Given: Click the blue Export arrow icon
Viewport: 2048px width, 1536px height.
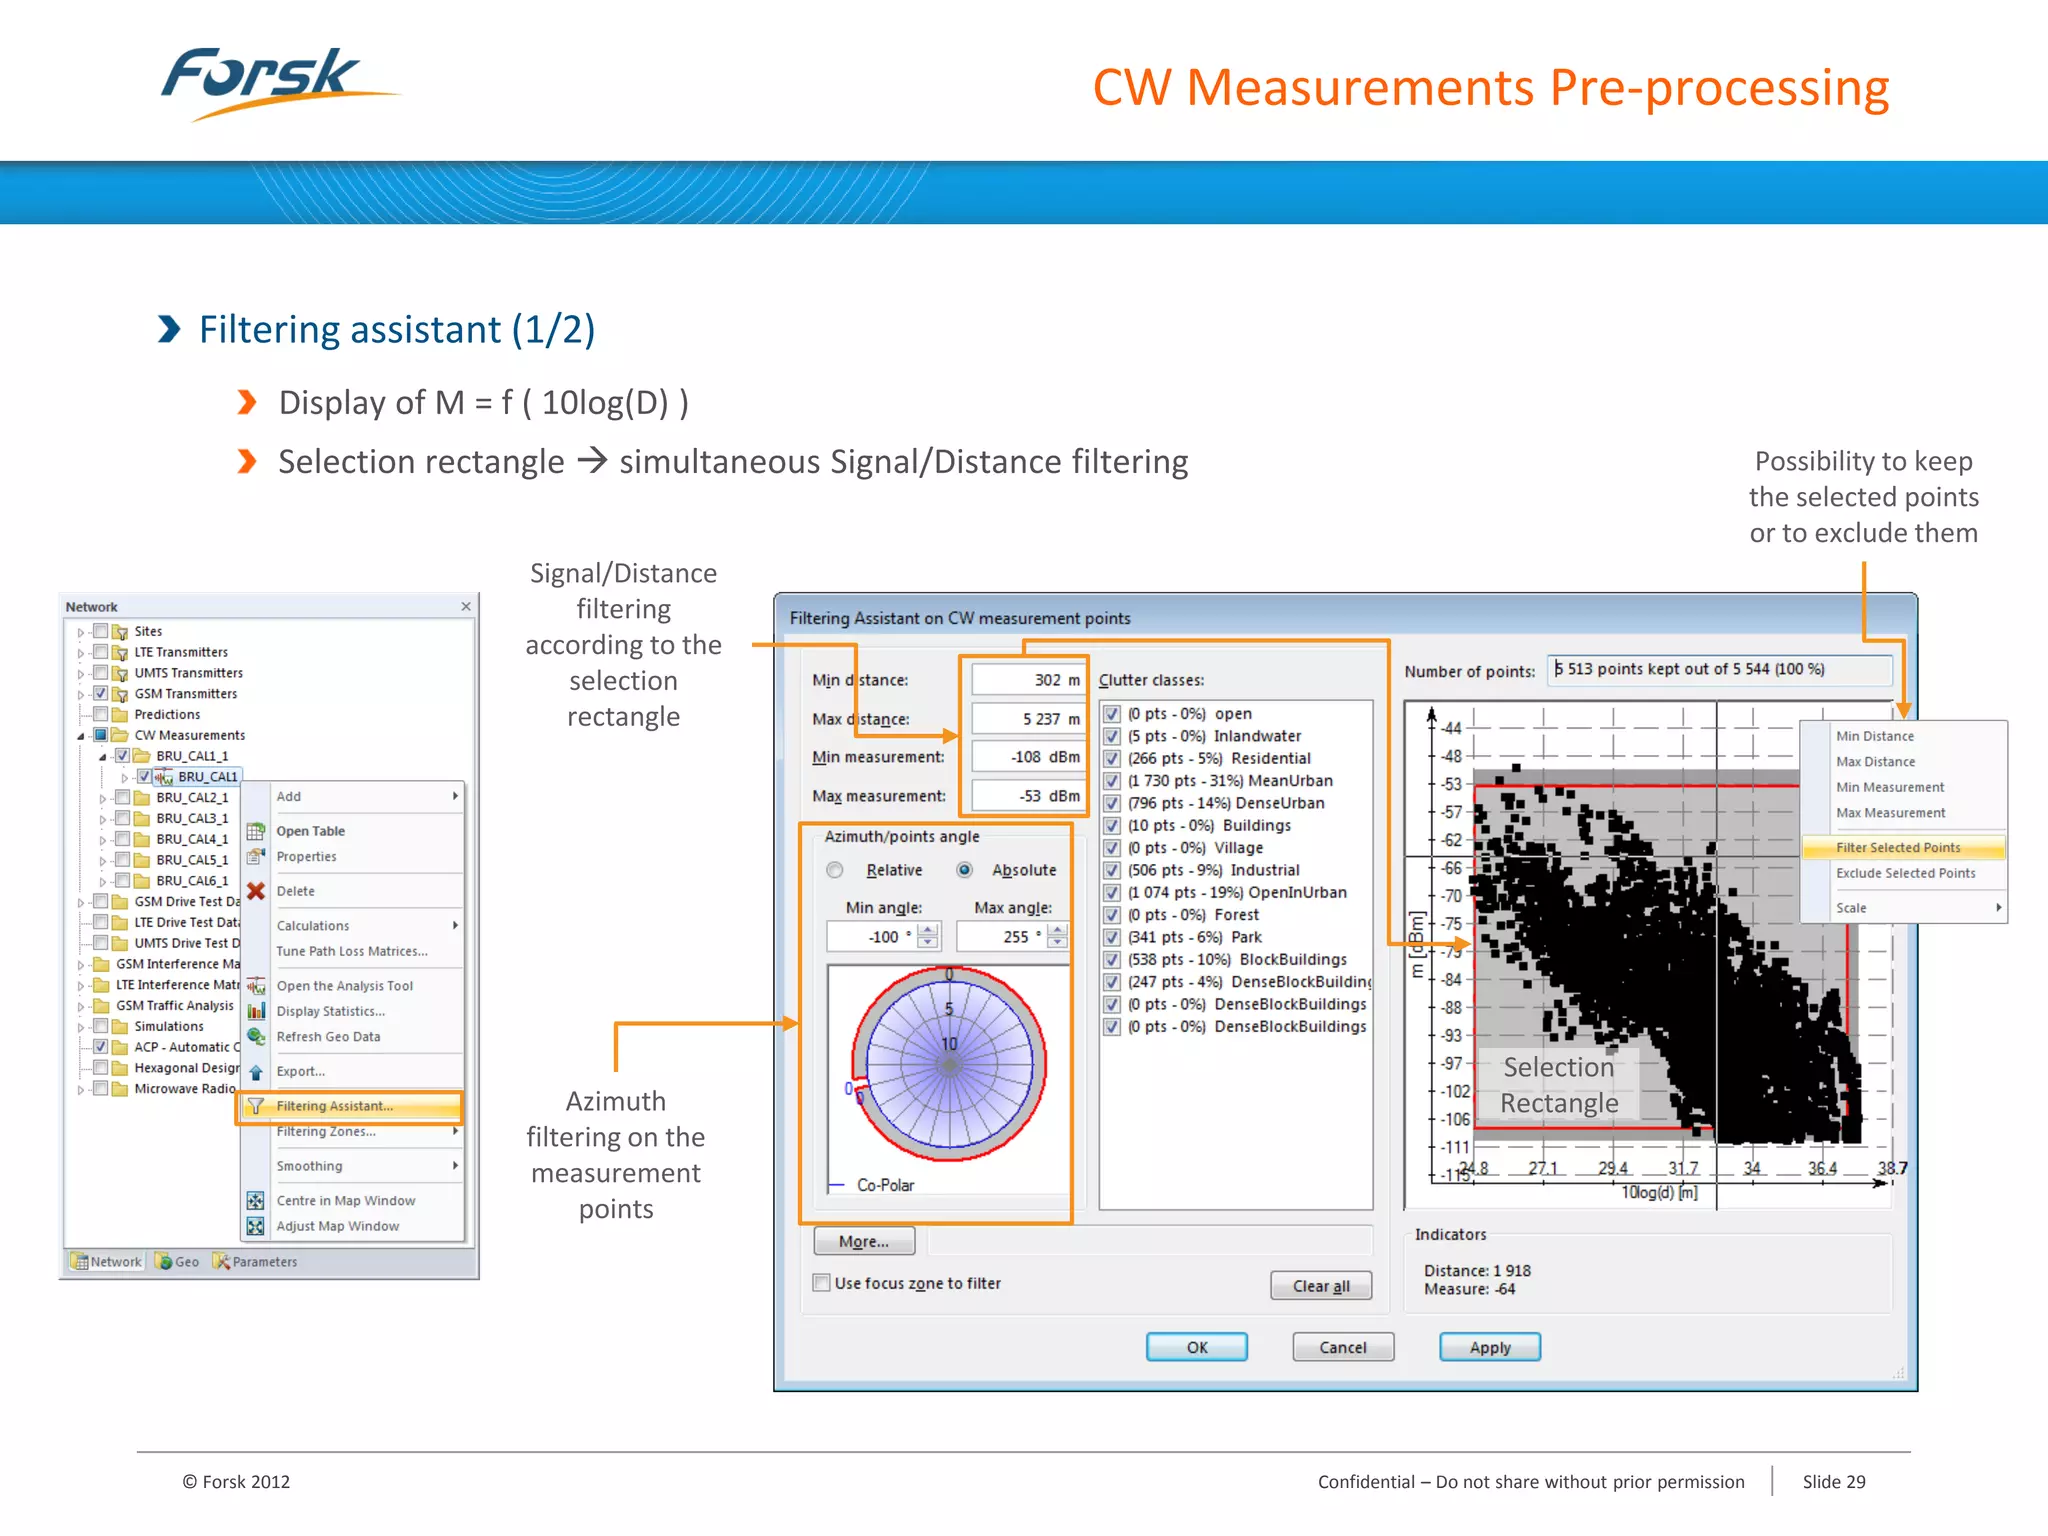Looking at the screenshot, I should pos(256,1072).
